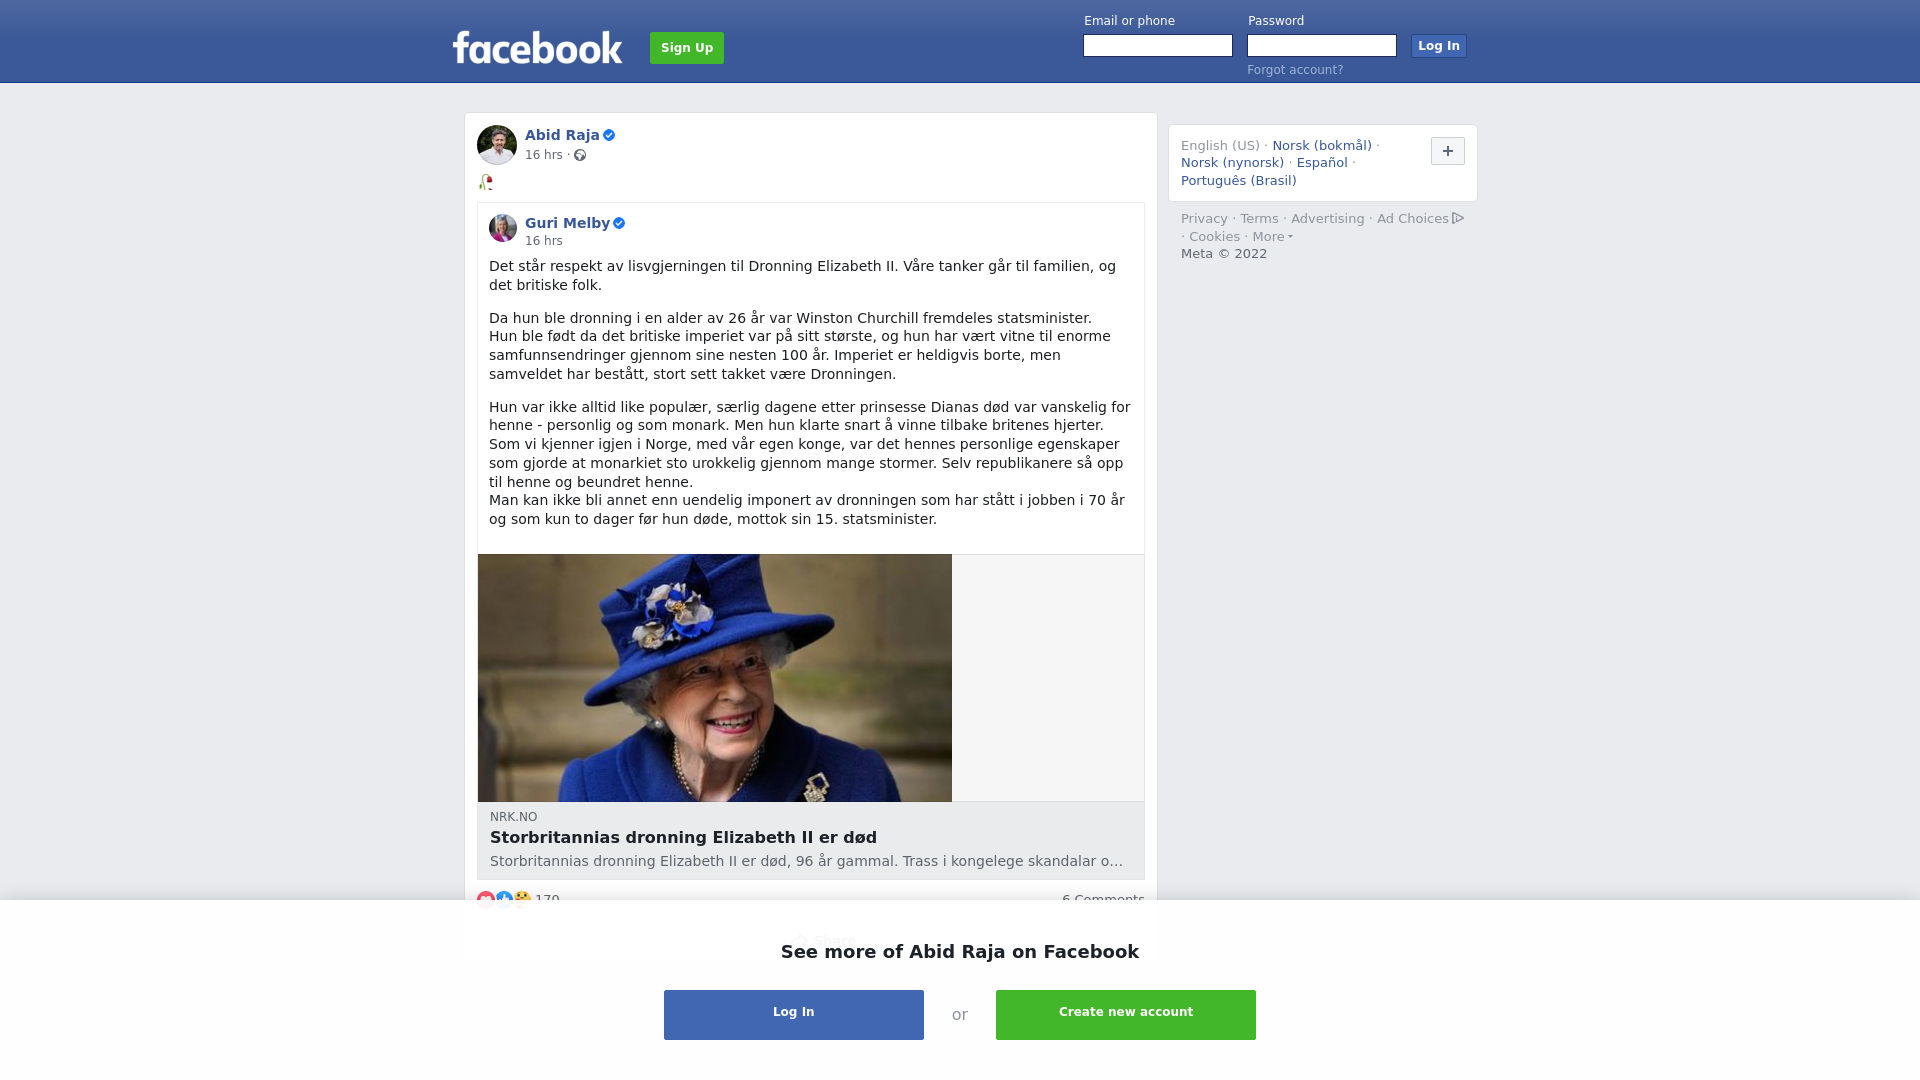Click Abid Raja's verified badge
The width and height of the screenshot is (1920, 1080).
[609, 135]
